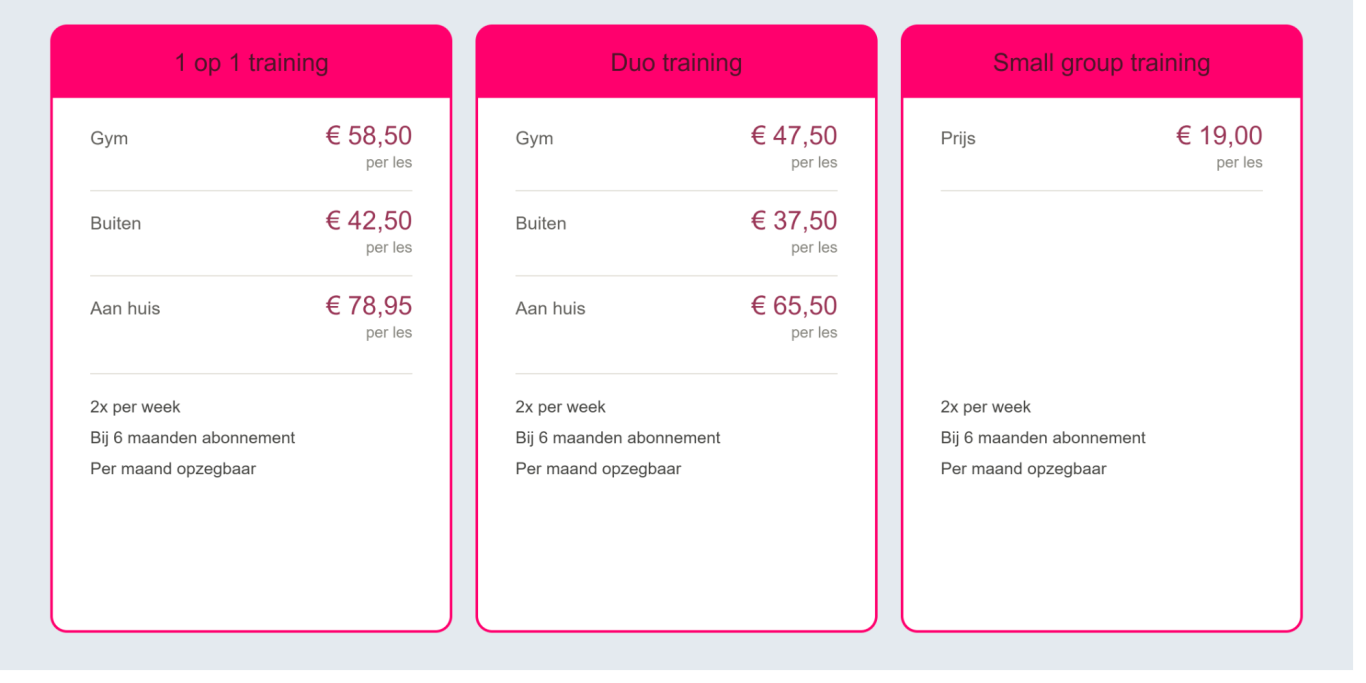Click 'Per maand opzegbaar' in Small group card
This screenshot has height=683, width=1366.
click(x=1023, y=469)
